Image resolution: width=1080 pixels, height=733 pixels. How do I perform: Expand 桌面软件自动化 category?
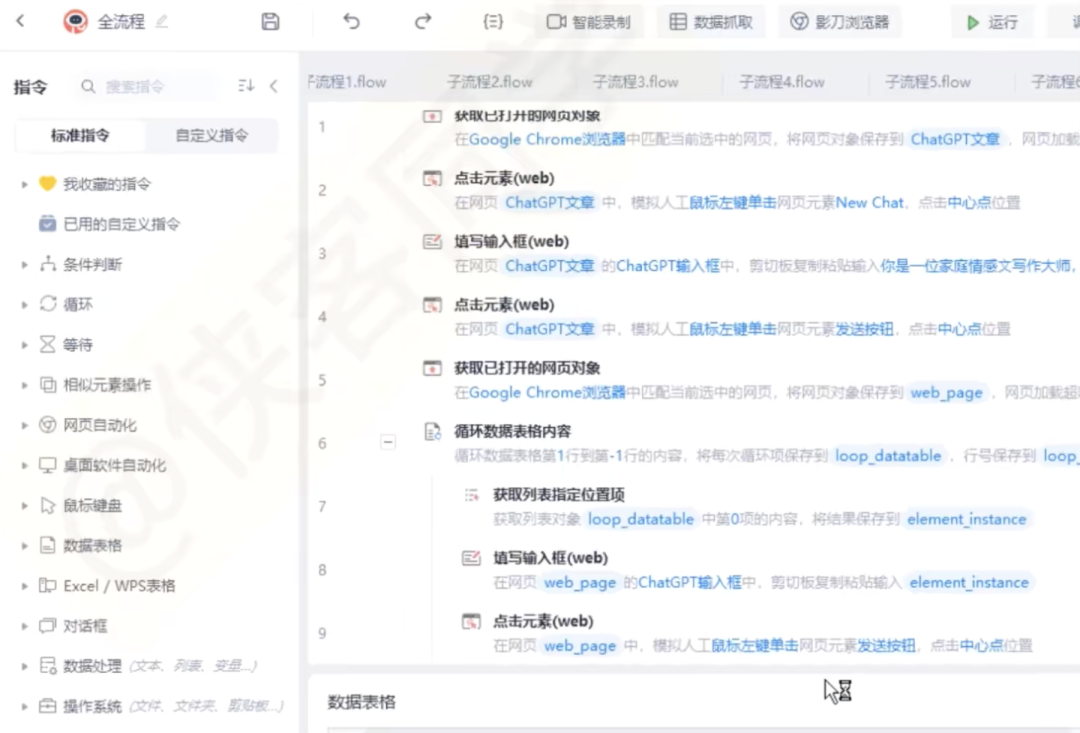[25, 466]
